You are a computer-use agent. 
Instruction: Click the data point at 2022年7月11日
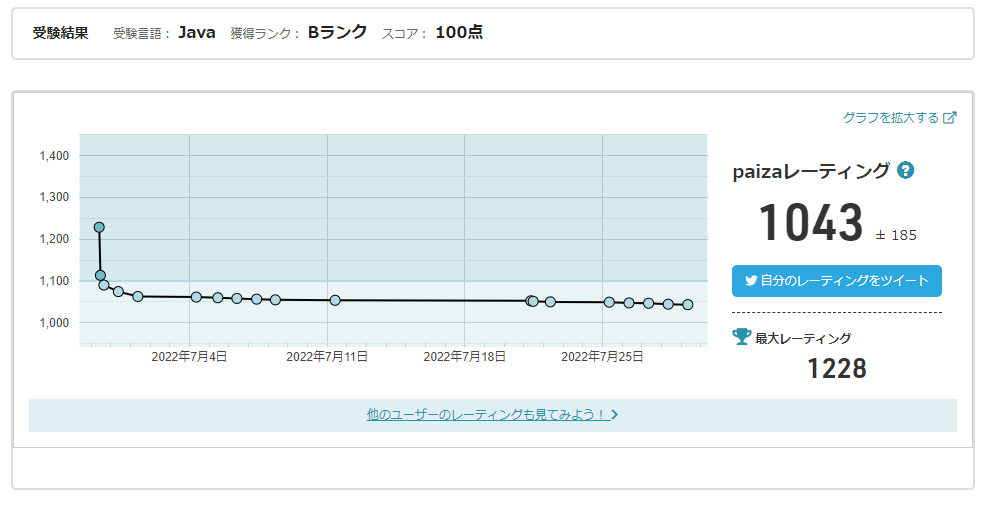click(x=335, y=300)
